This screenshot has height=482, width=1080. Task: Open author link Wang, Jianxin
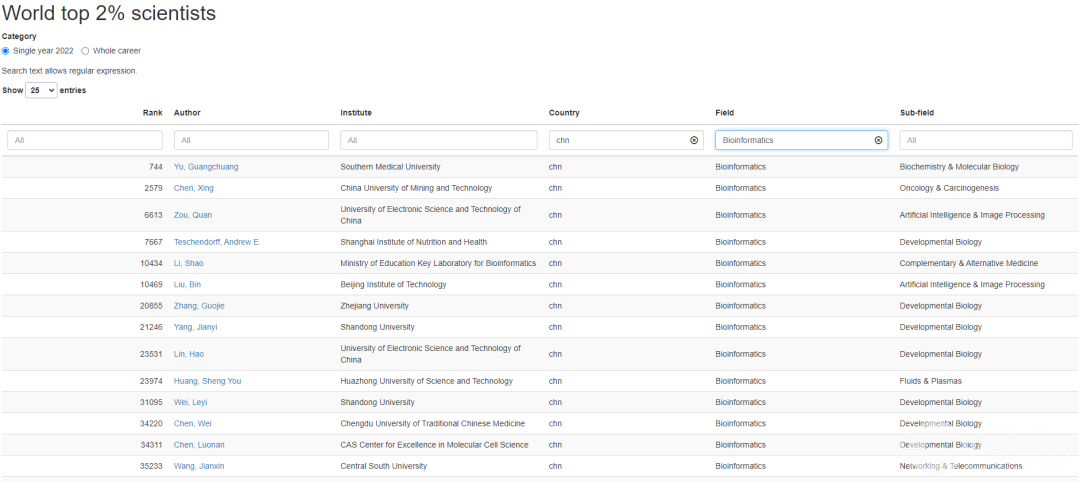(199, 466)
